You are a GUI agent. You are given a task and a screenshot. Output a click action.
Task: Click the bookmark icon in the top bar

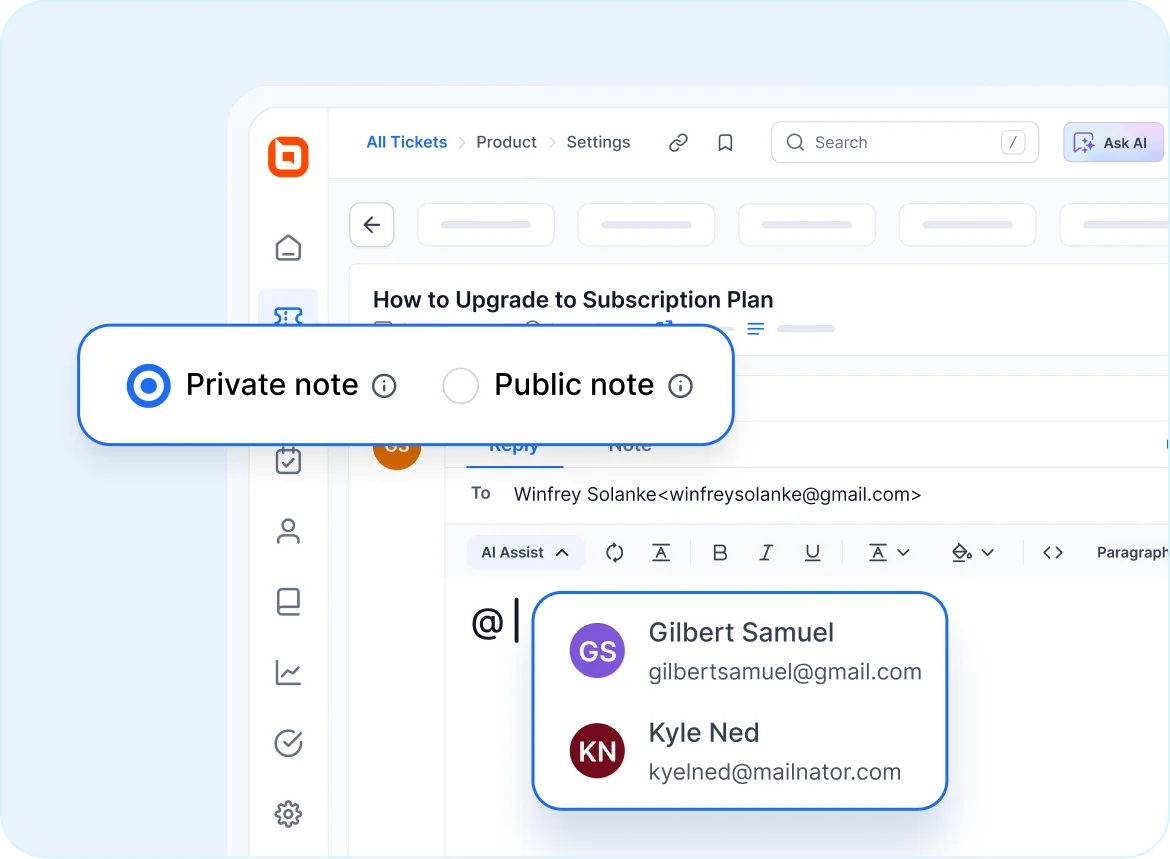[x=725, y=142]
